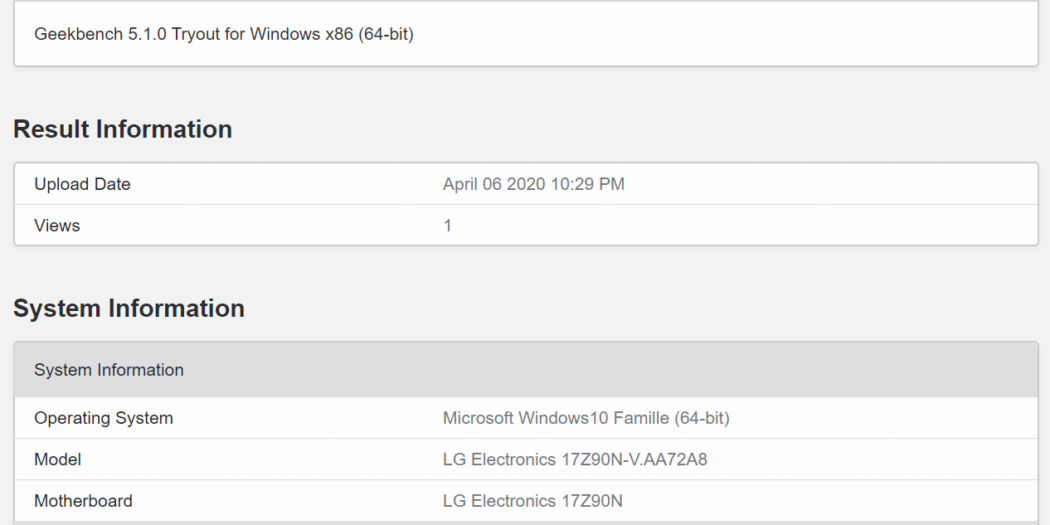
Task: Click the April 06 2020 10:29 PM value
Action: (x=533, y=184)
